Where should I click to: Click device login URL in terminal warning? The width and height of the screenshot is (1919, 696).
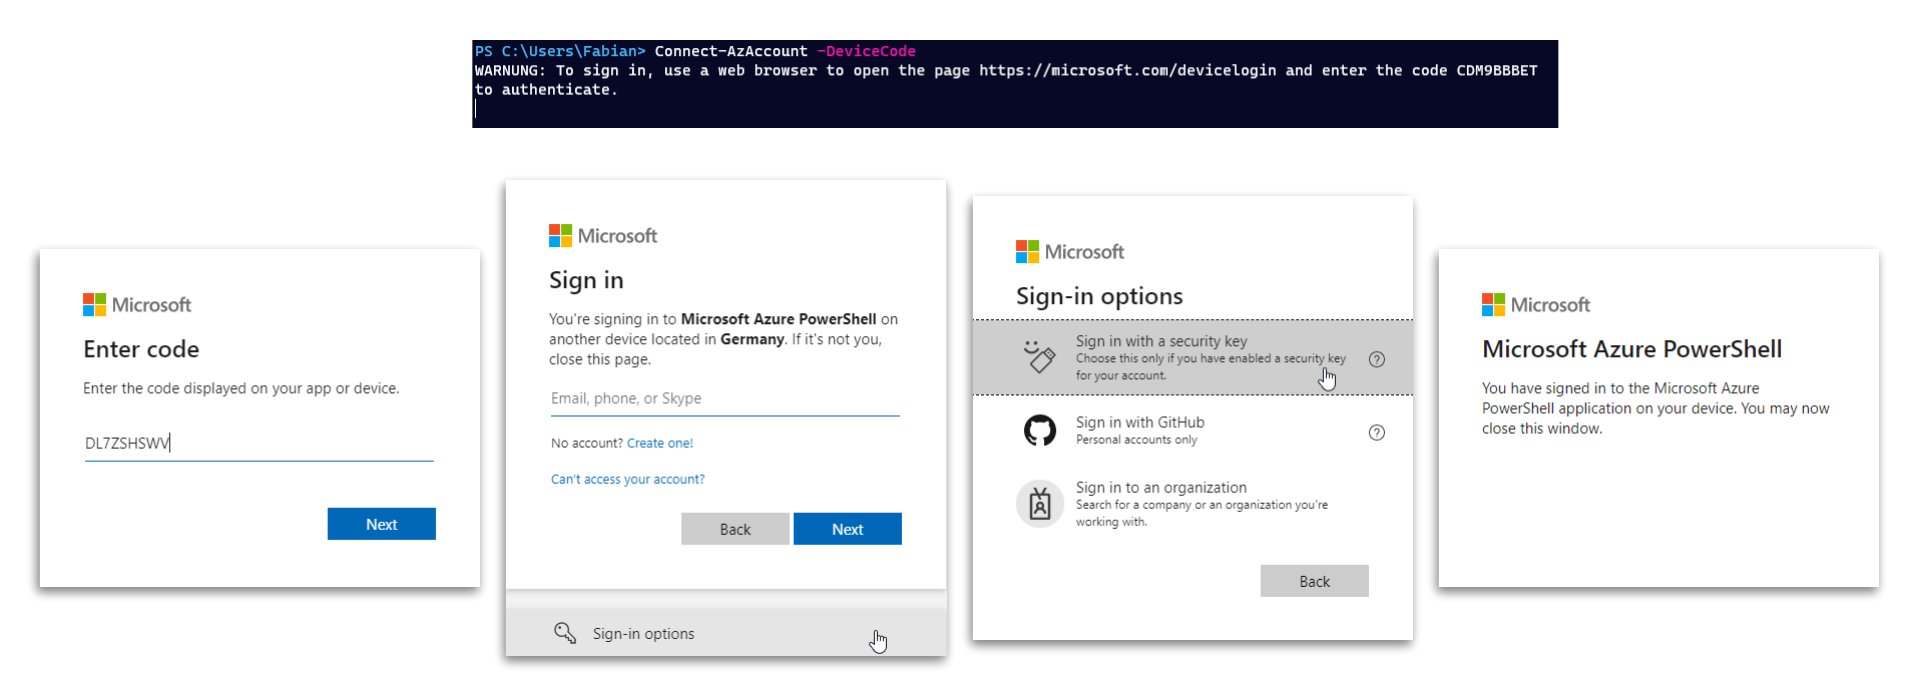click(1127, 70)
